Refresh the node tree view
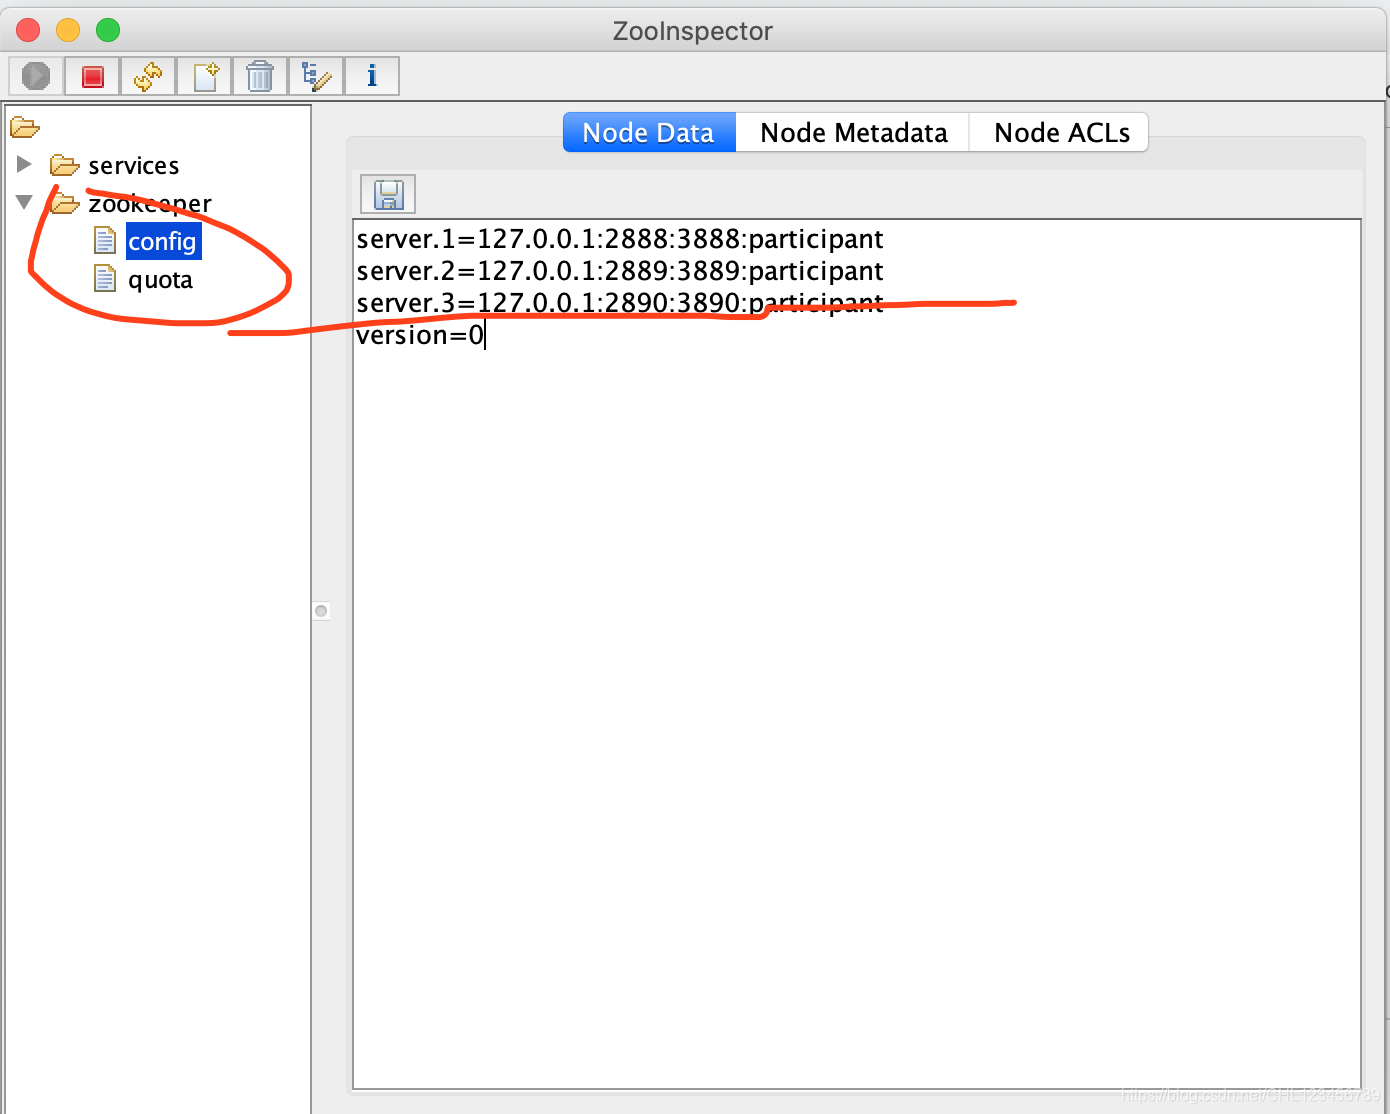Viewport: 1390px width, 1114px height. (x=149, y=76)
